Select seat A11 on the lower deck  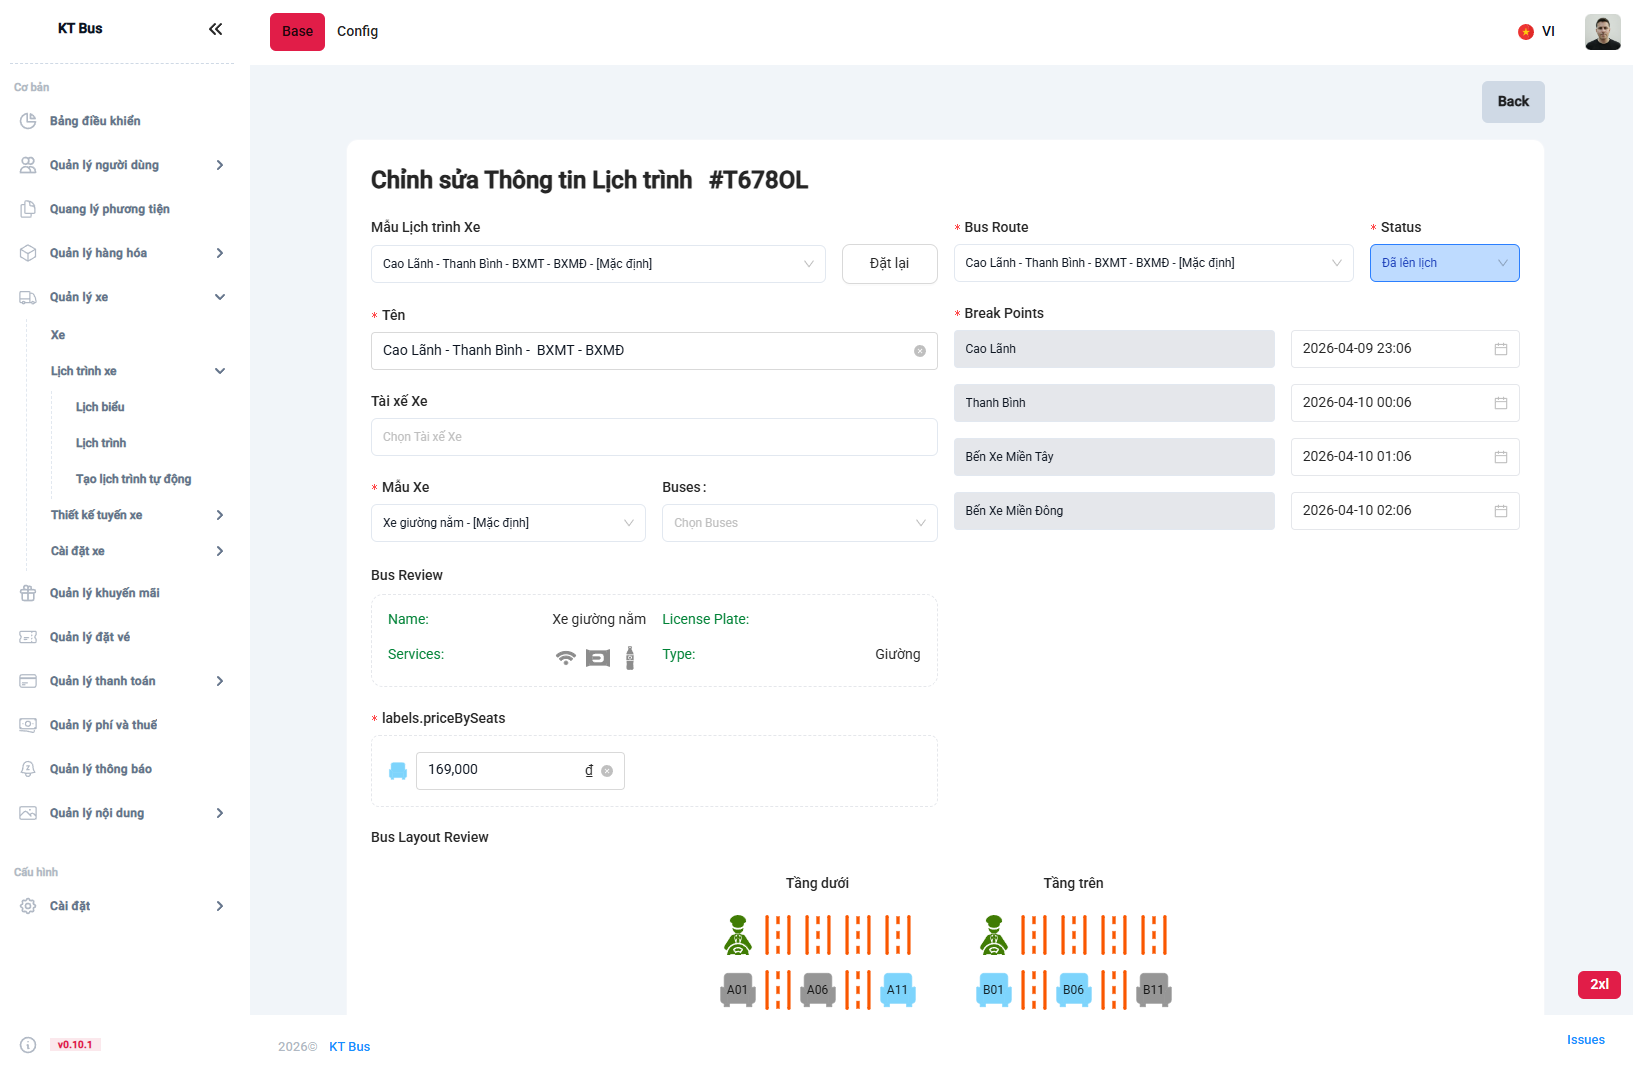(897, 990)
